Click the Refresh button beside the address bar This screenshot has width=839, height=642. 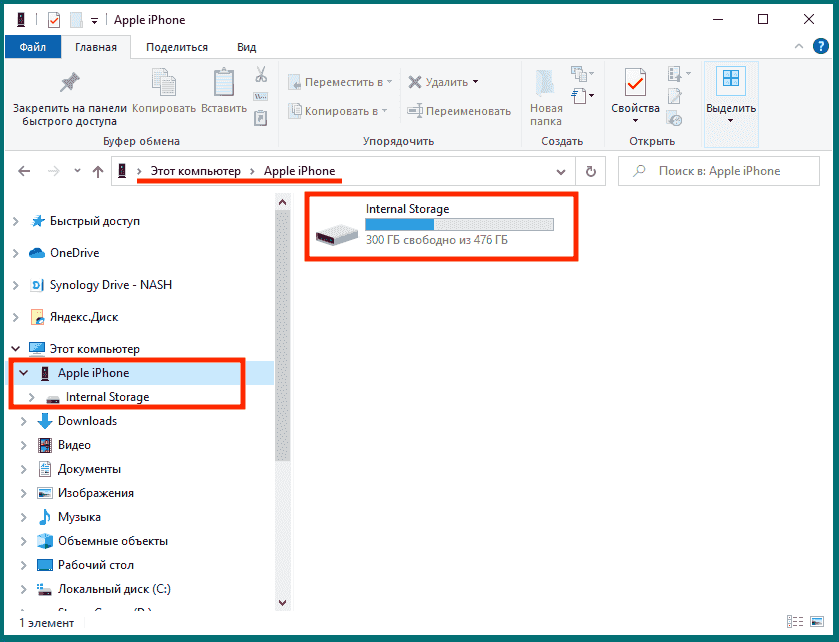coord(590,171)
